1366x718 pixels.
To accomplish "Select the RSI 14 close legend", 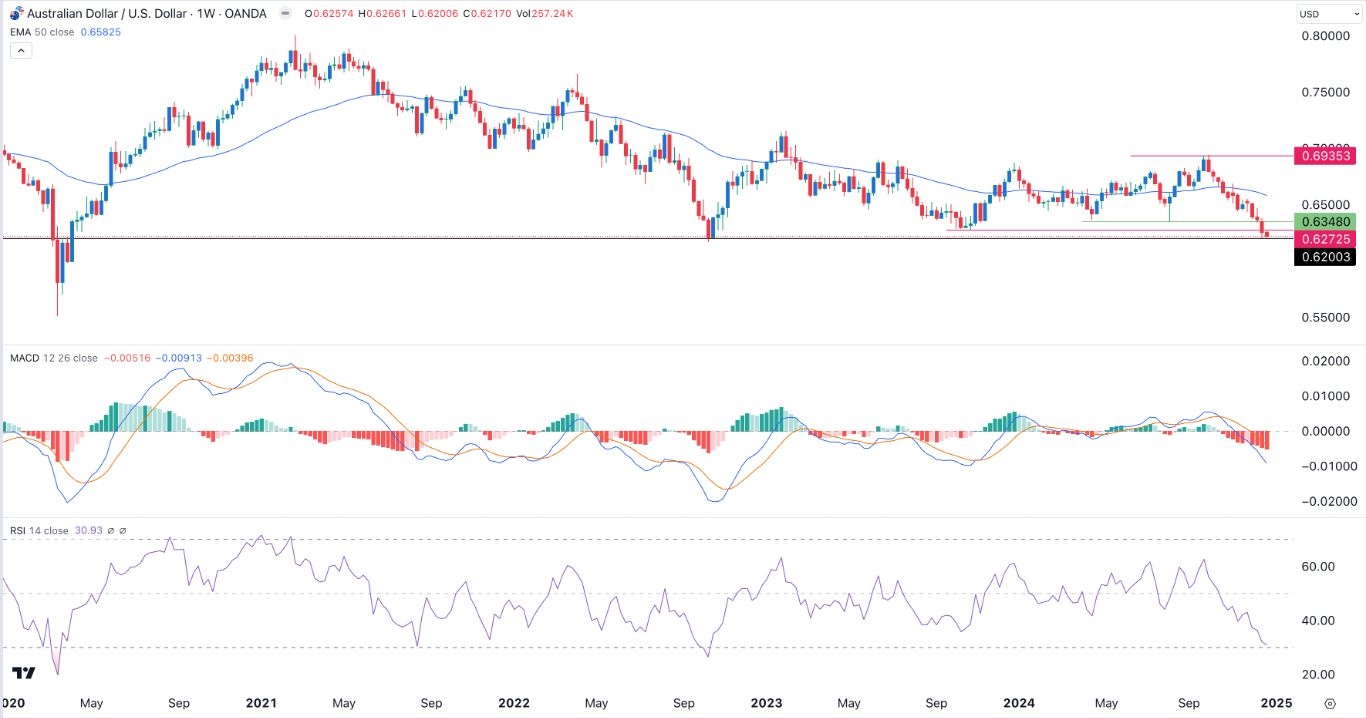I will (41, 530).
